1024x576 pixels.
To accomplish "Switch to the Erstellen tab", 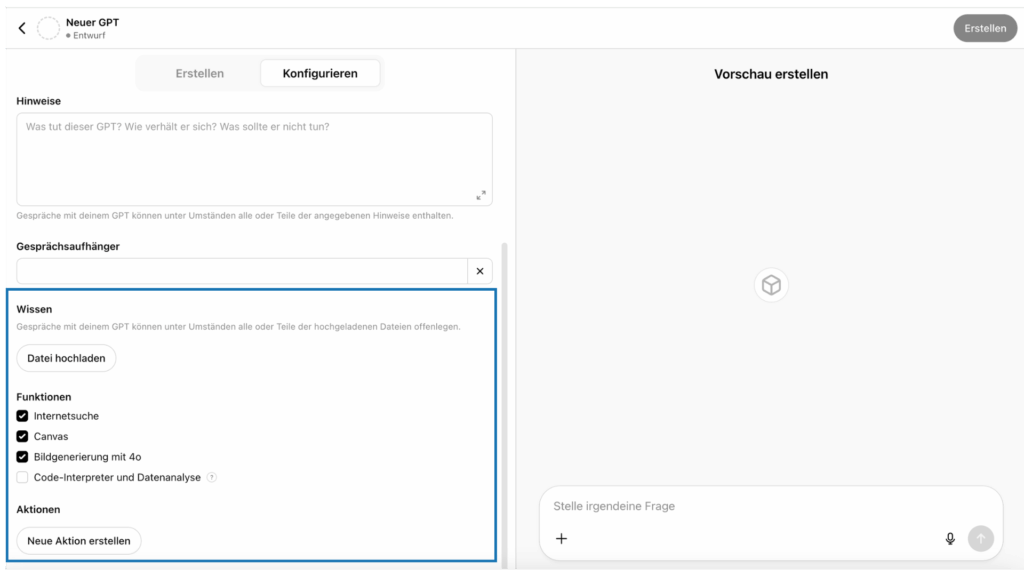I will pos(200,73).
